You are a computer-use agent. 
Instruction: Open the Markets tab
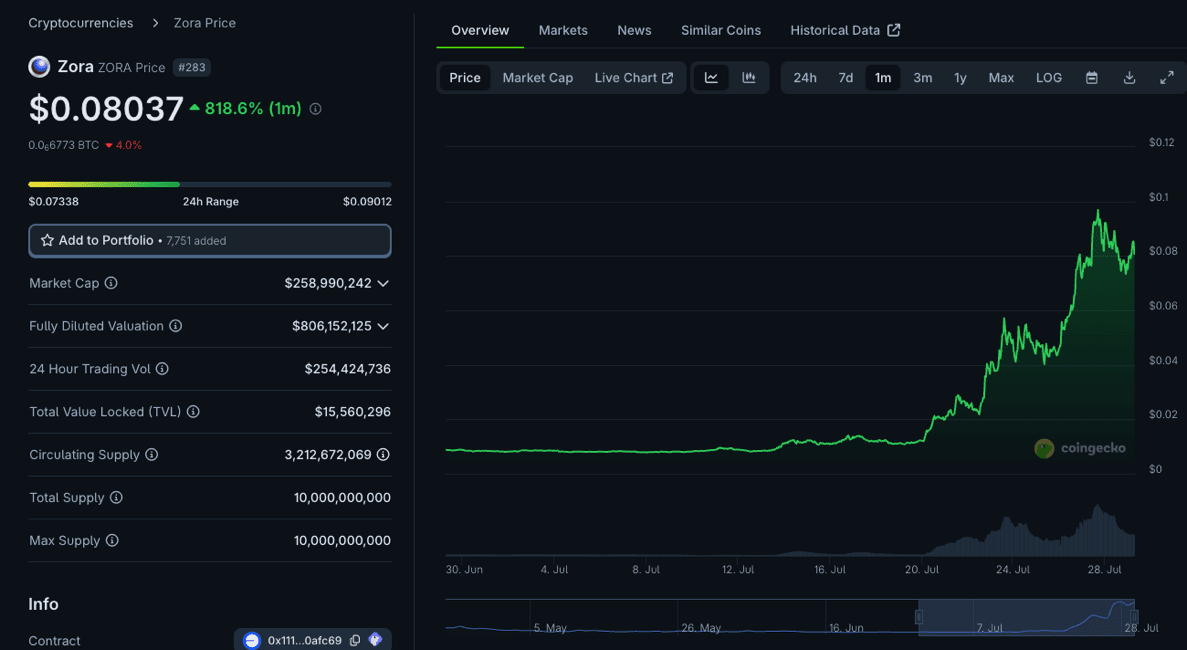pos(563,30)
